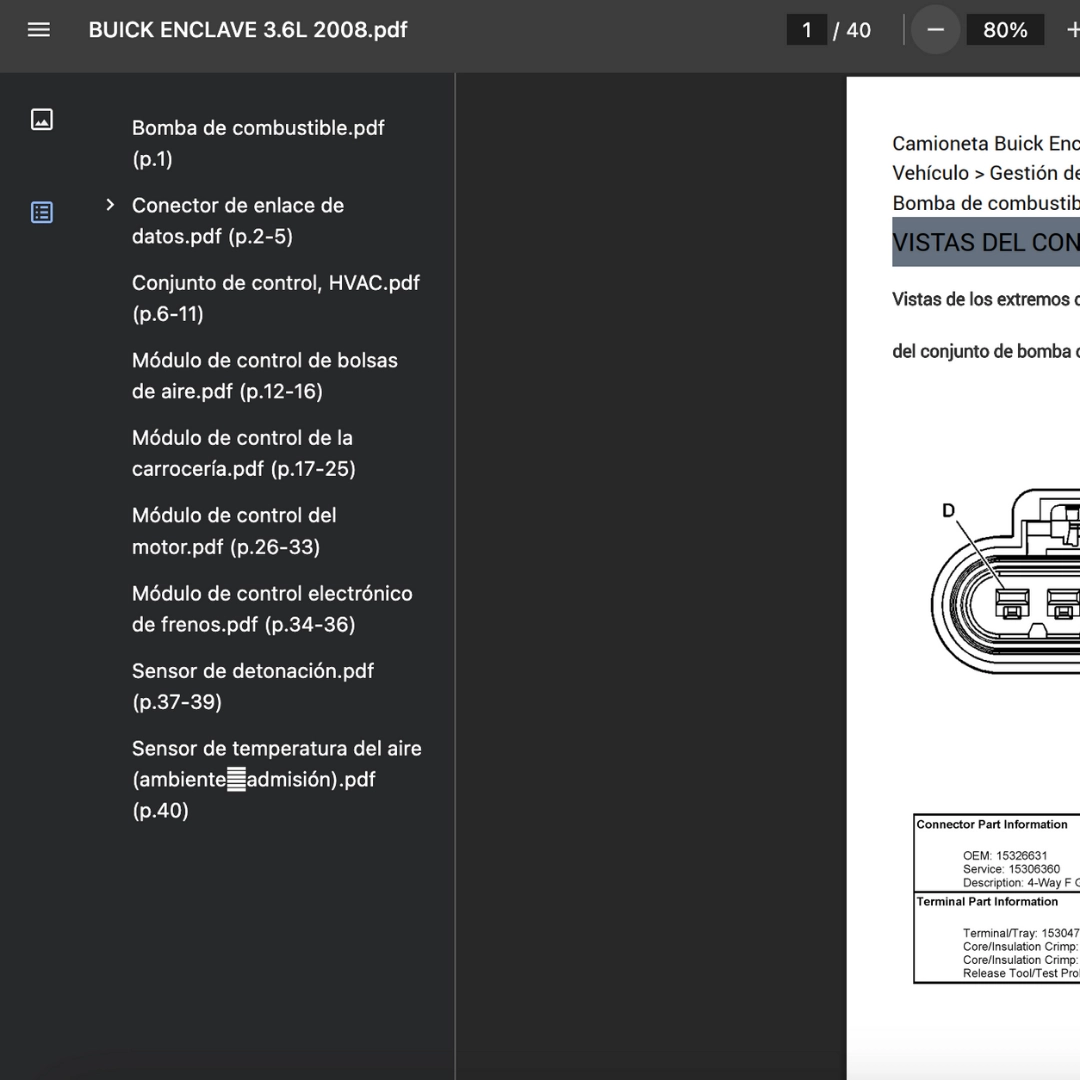Click the highlighted VISTAS DEL CON heading
The height and width of the screenshot is (1080, 1080).
point(986,242)
